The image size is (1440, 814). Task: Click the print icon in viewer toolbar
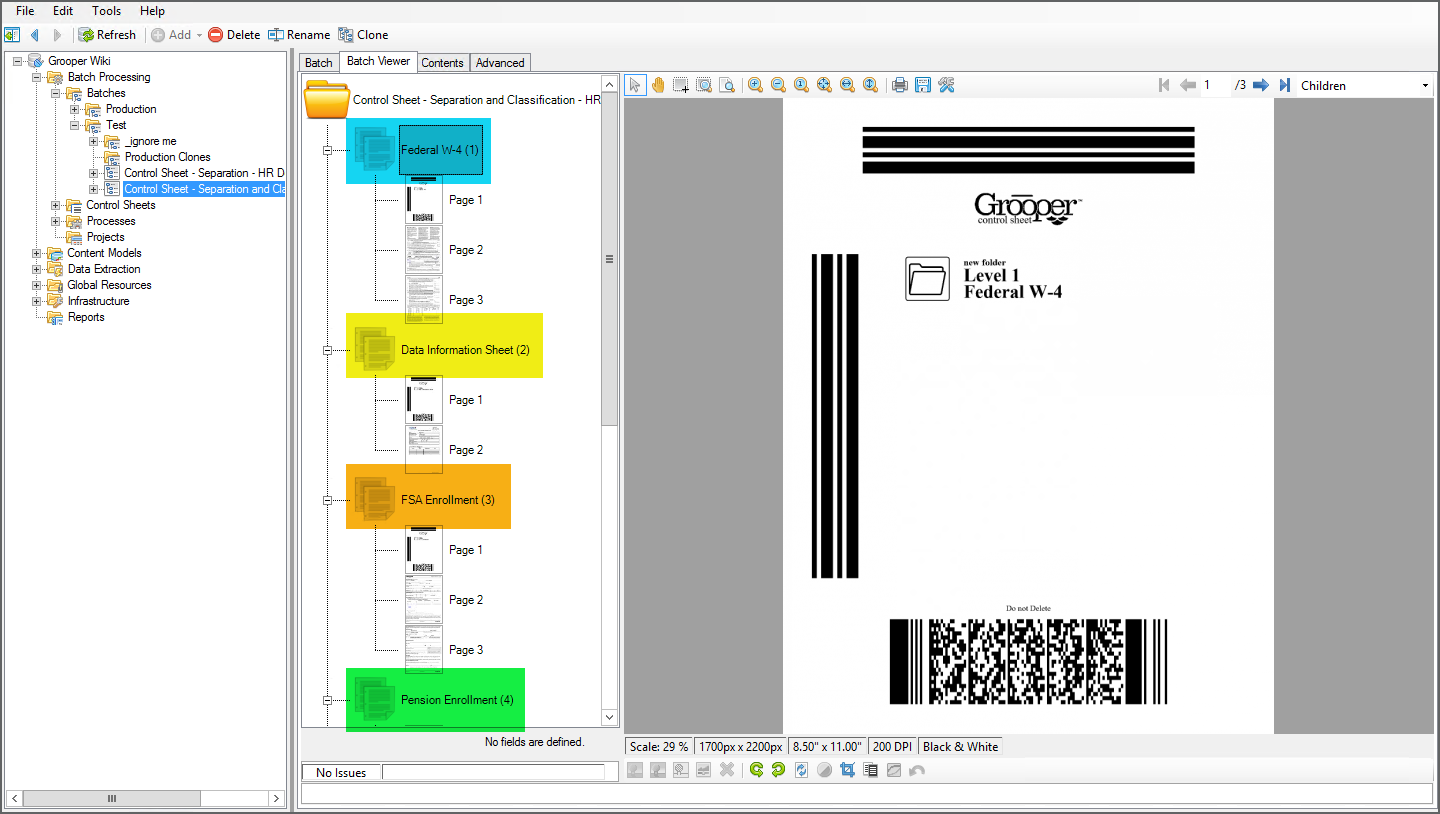pyautogui.click(x=899, y=85)
